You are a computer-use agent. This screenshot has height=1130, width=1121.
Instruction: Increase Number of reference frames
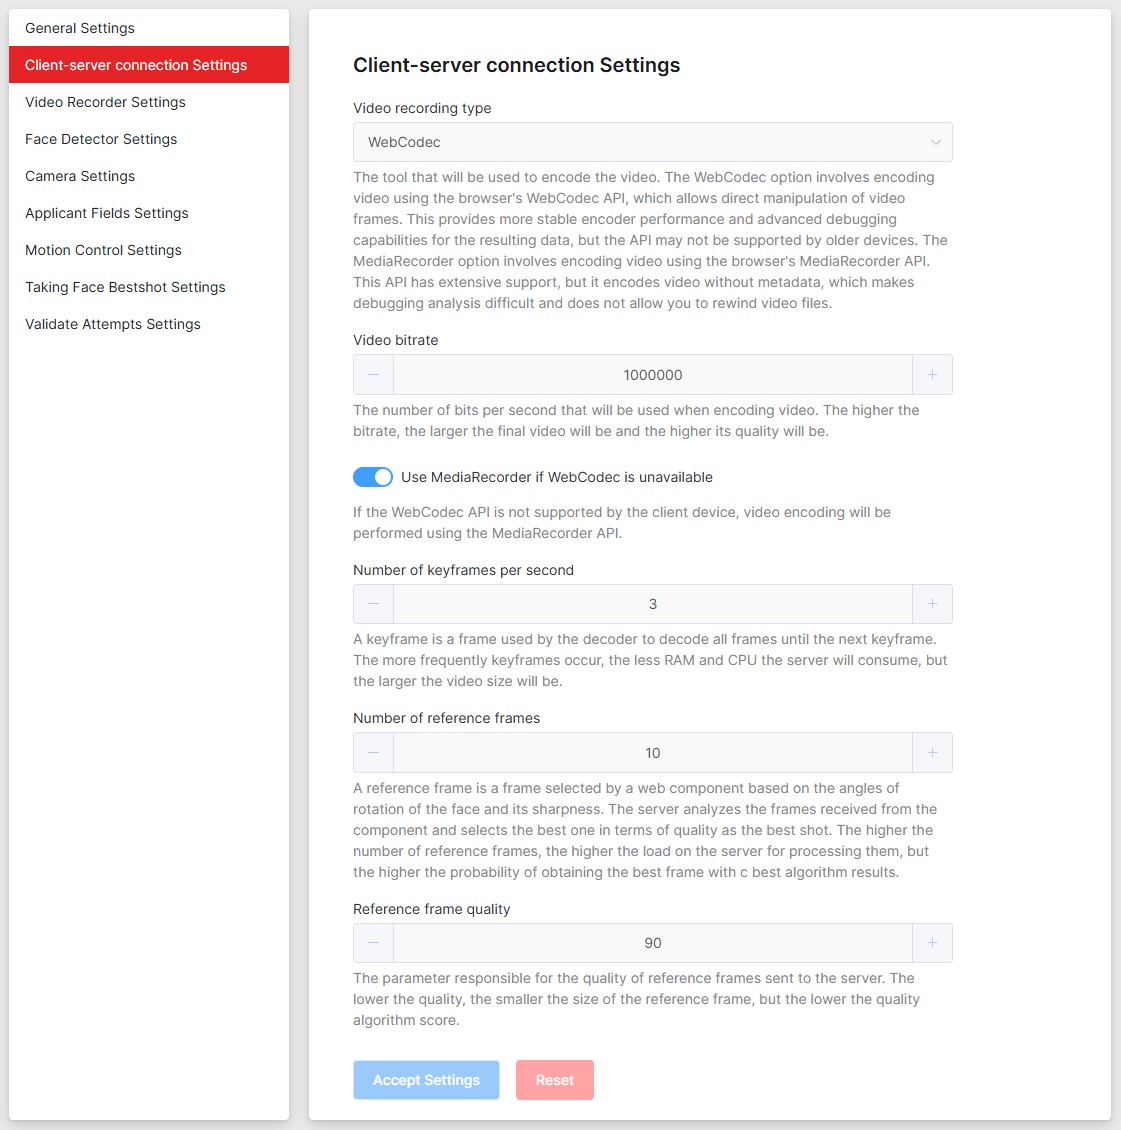932,753
